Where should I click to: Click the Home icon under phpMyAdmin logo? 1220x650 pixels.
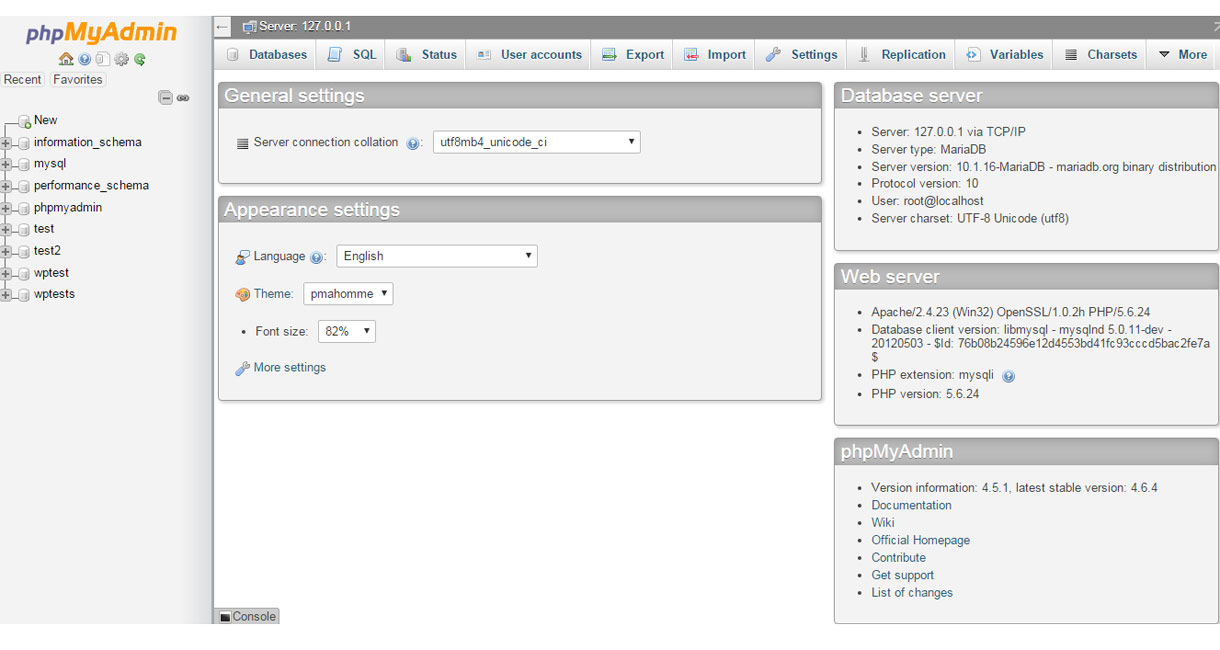click(66, 59)
